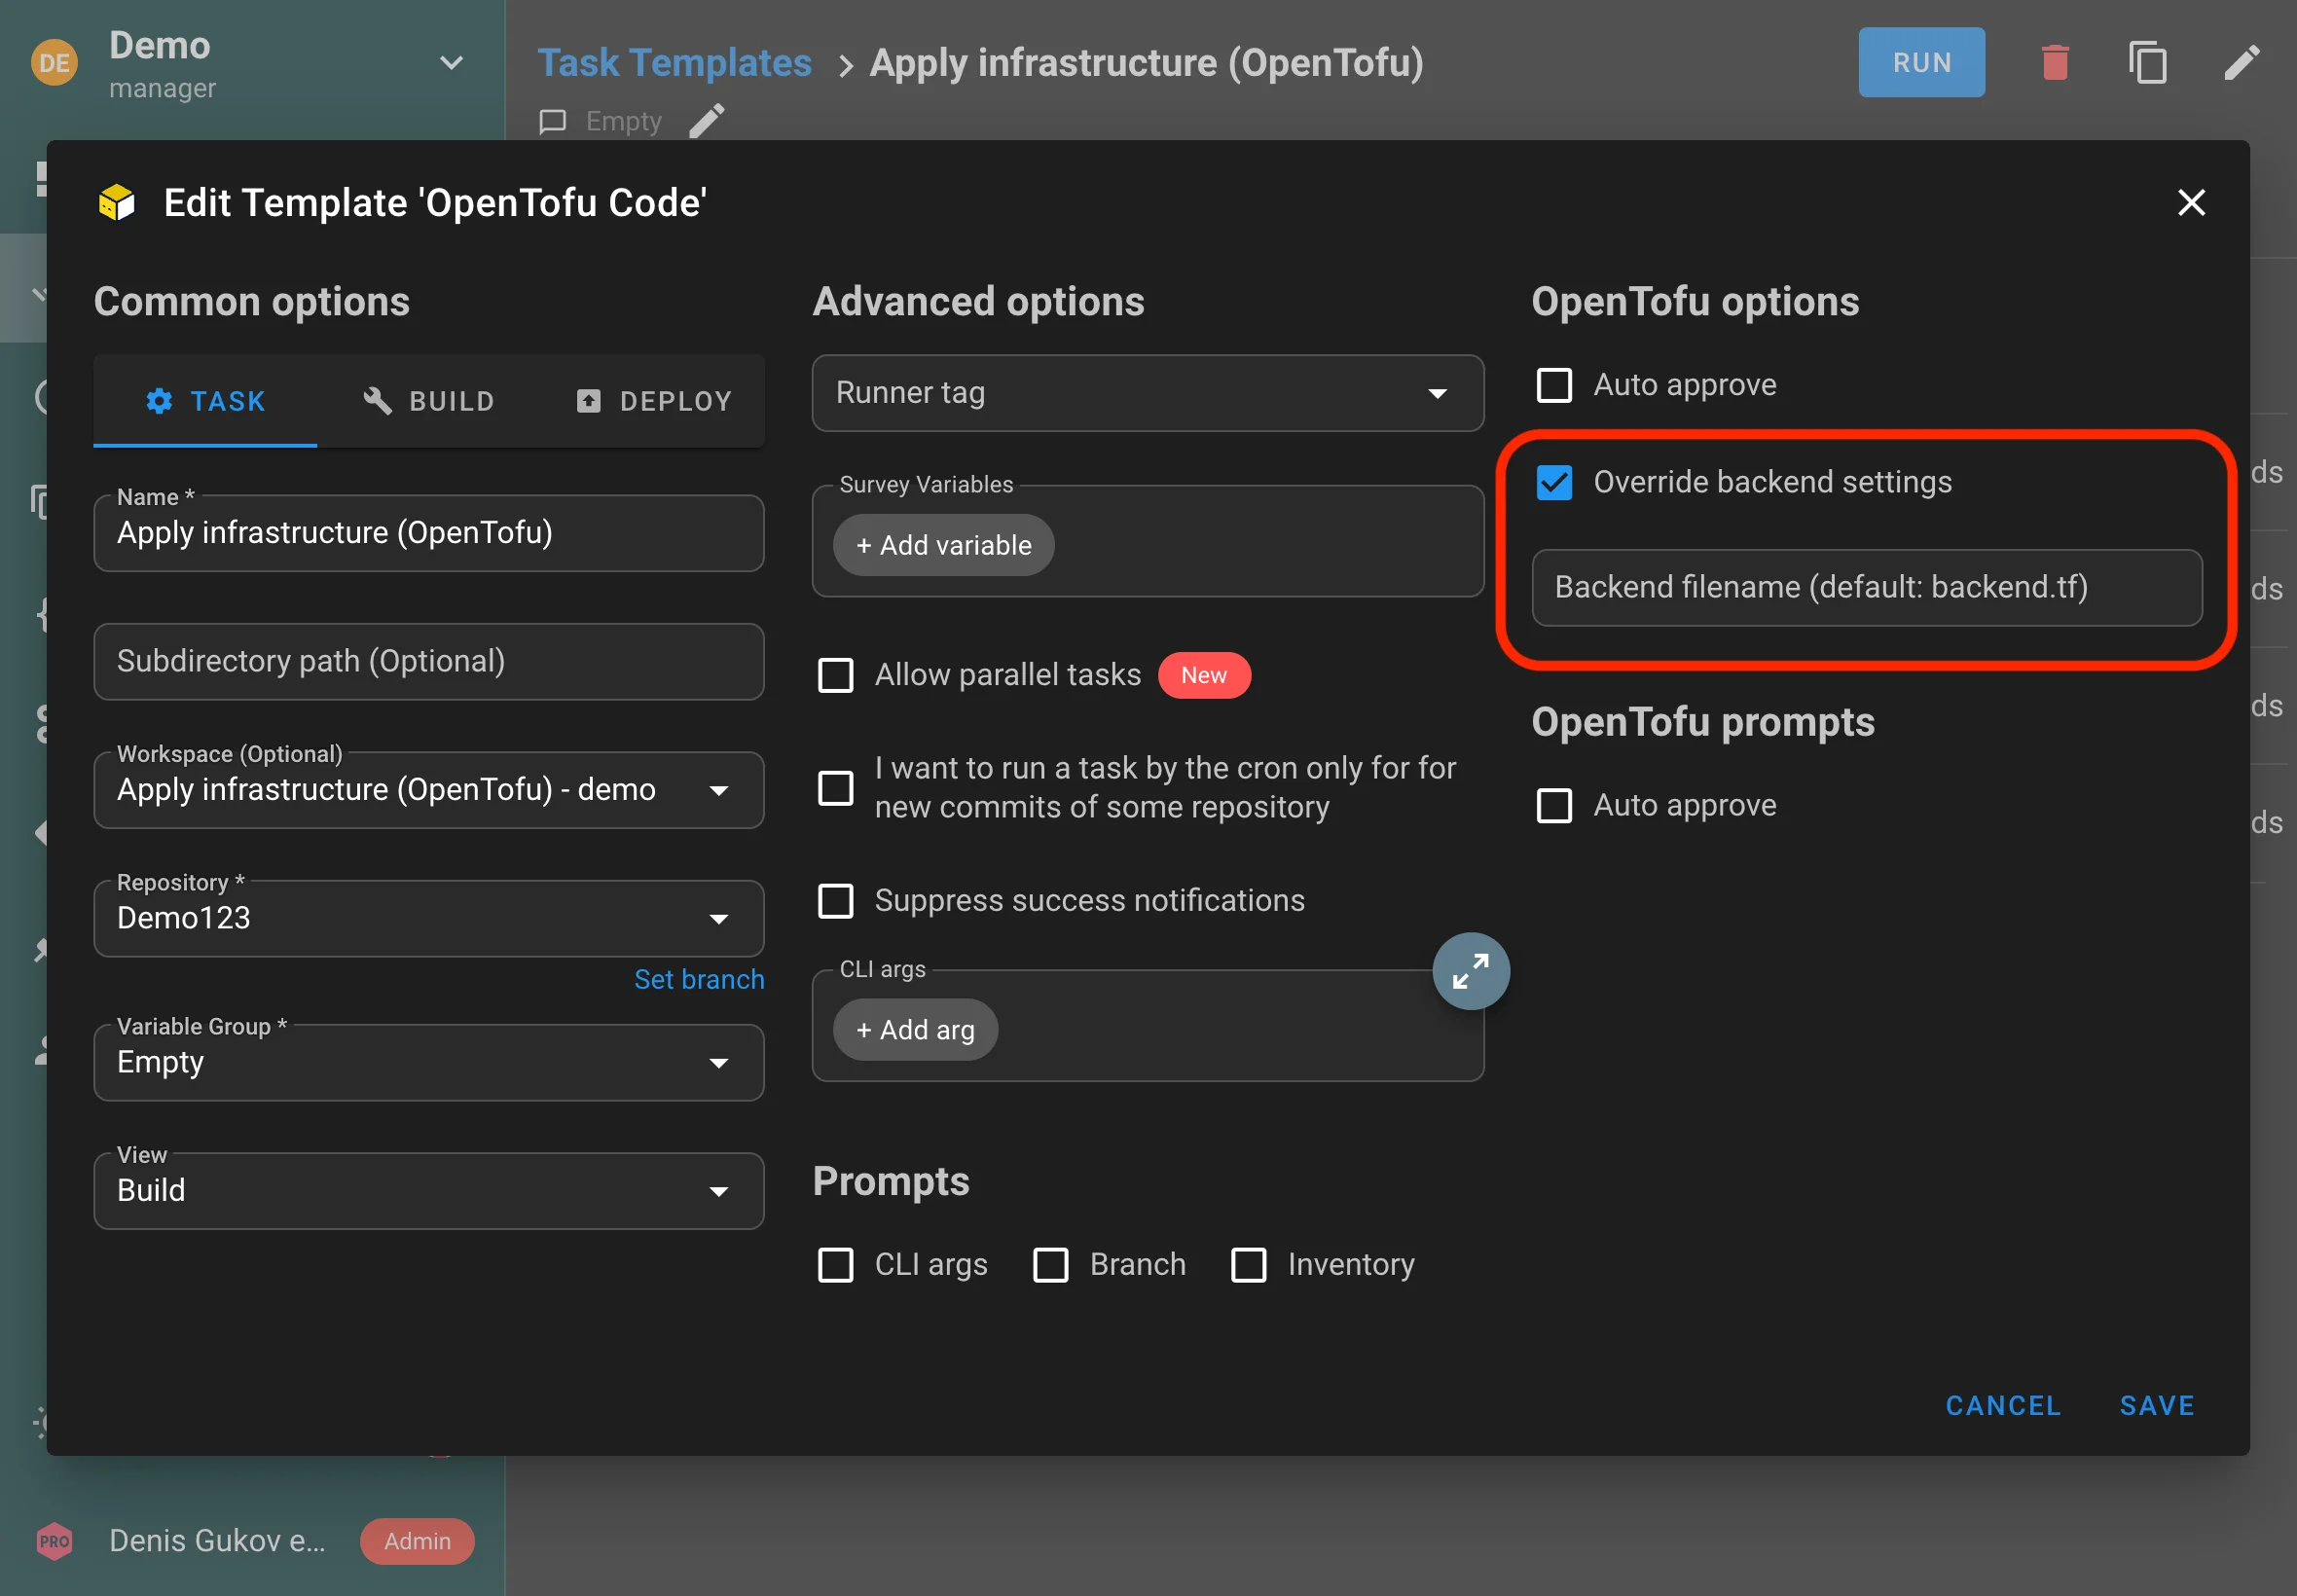Click the Set branch link
Viewport: 2297px width, 1596px height.
[698, 980]
